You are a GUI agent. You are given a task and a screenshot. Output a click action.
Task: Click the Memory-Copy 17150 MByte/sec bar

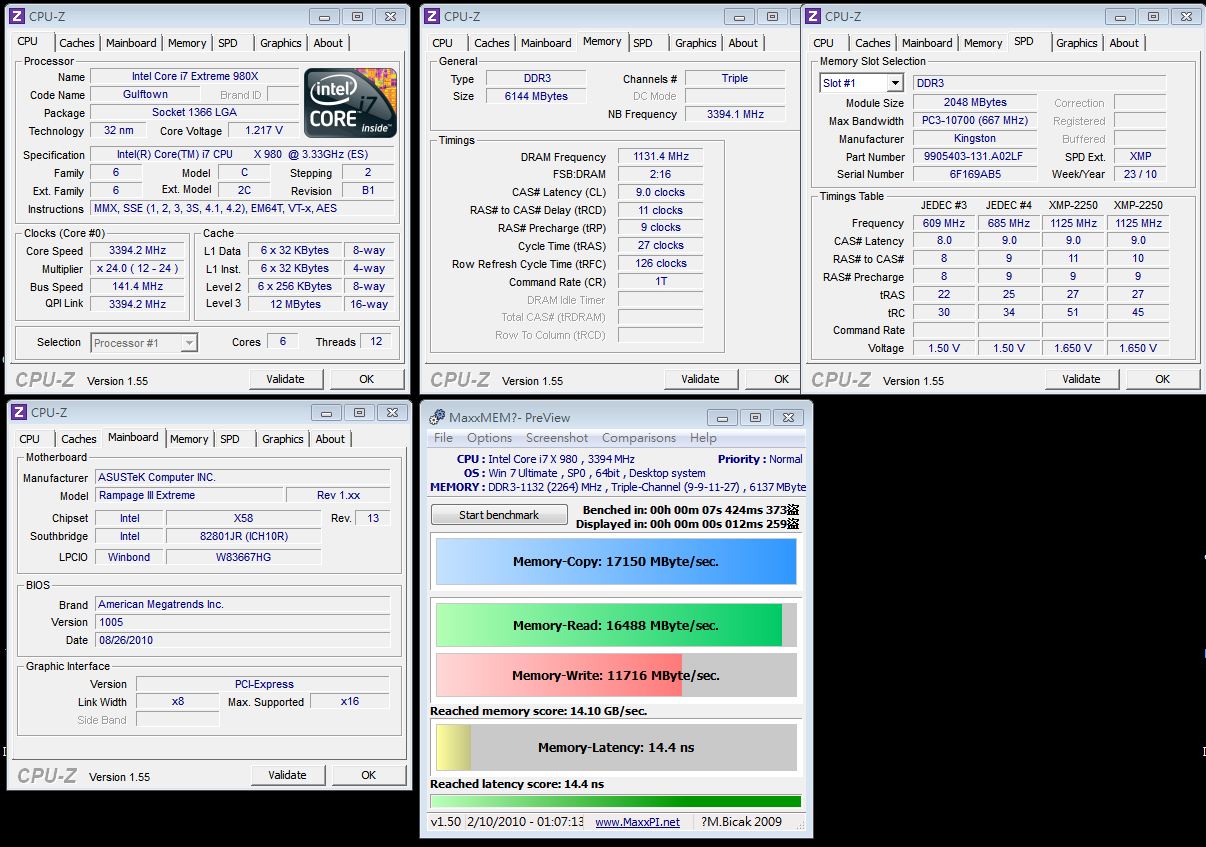coord(616,561)
